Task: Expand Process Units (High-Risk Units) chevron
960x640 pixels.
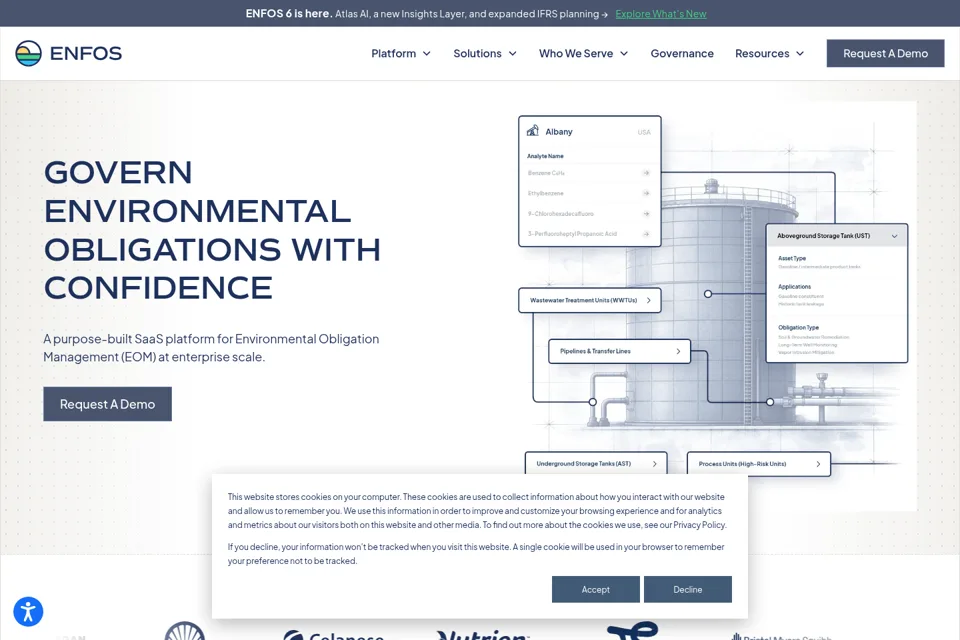Action: [x=818, y=464]
